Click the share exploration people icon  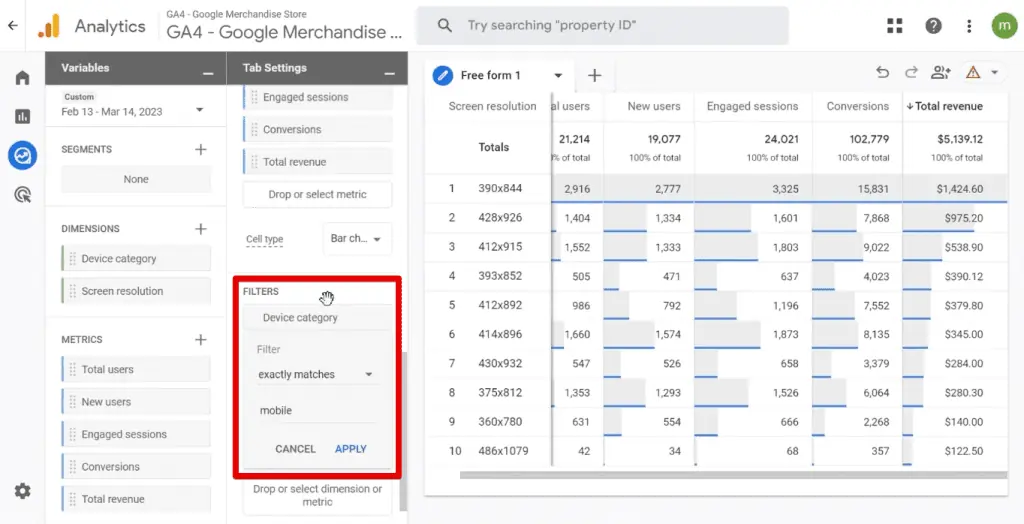tap(940, 73)
